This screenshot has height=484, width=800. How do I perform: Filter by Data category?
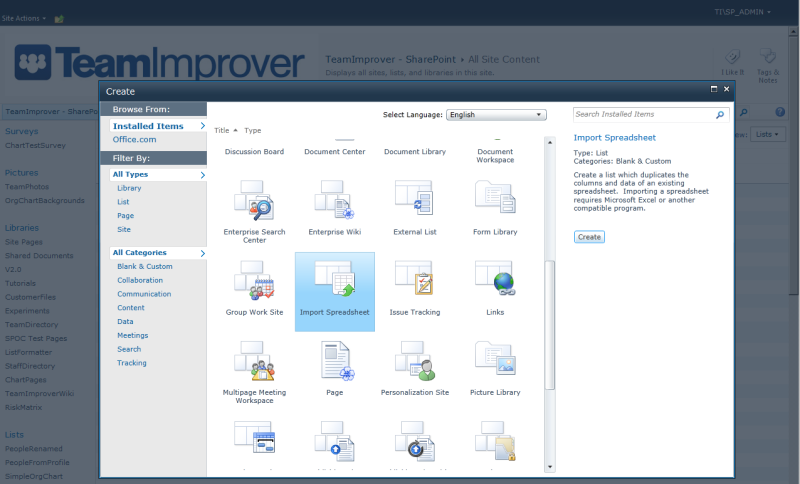(125, 321)
